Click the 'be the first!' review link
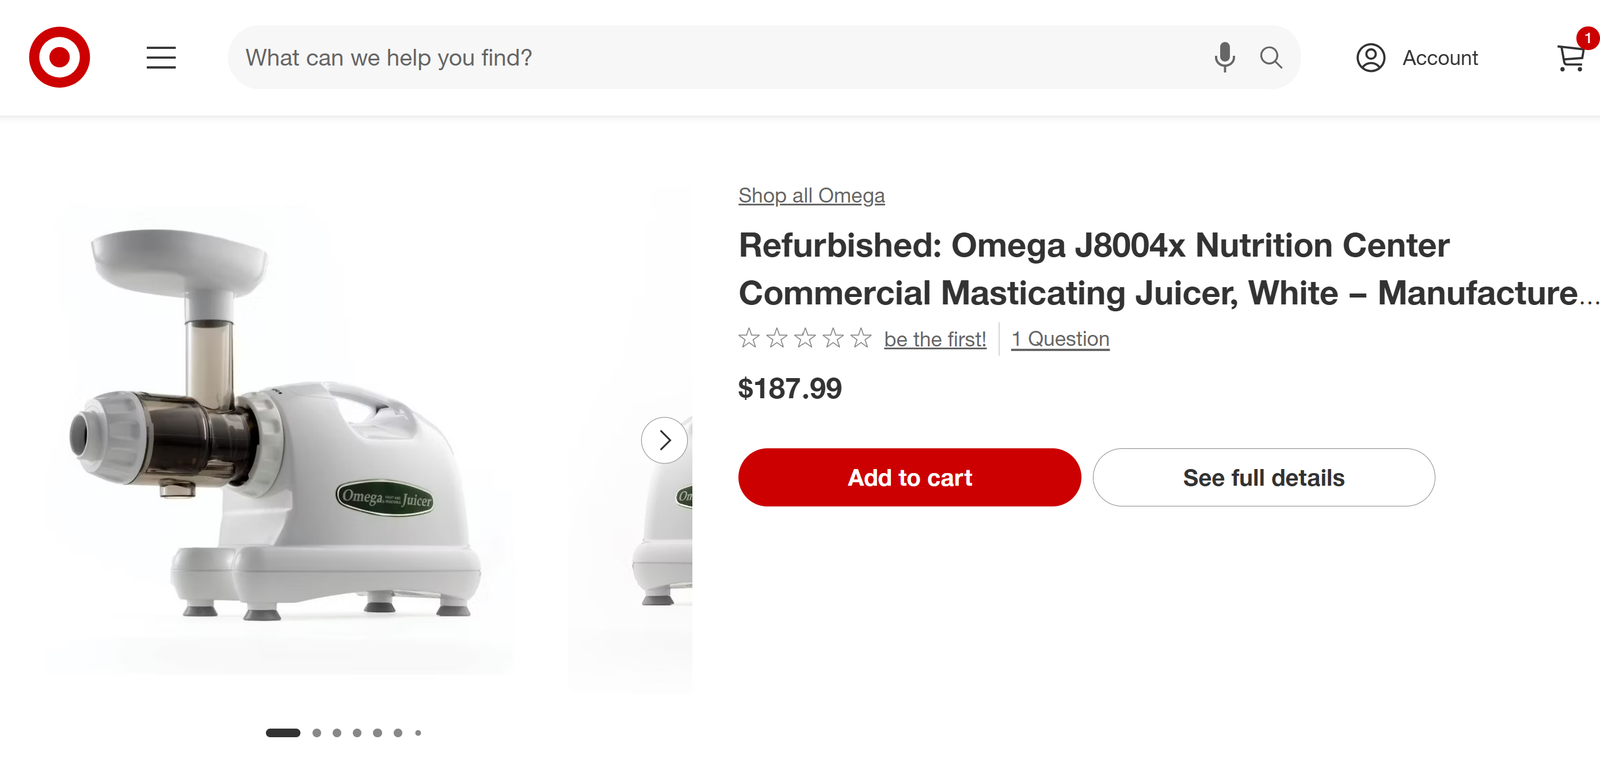The height and width of the screenshot is (770, 1600). (x=935, y=340)
